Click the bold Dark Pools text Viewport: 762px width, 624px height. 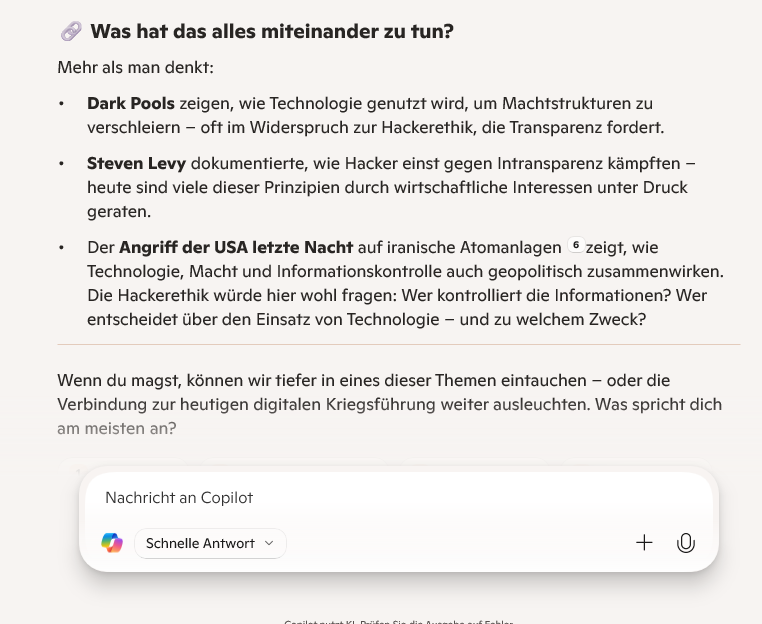[x=131, y=104]
